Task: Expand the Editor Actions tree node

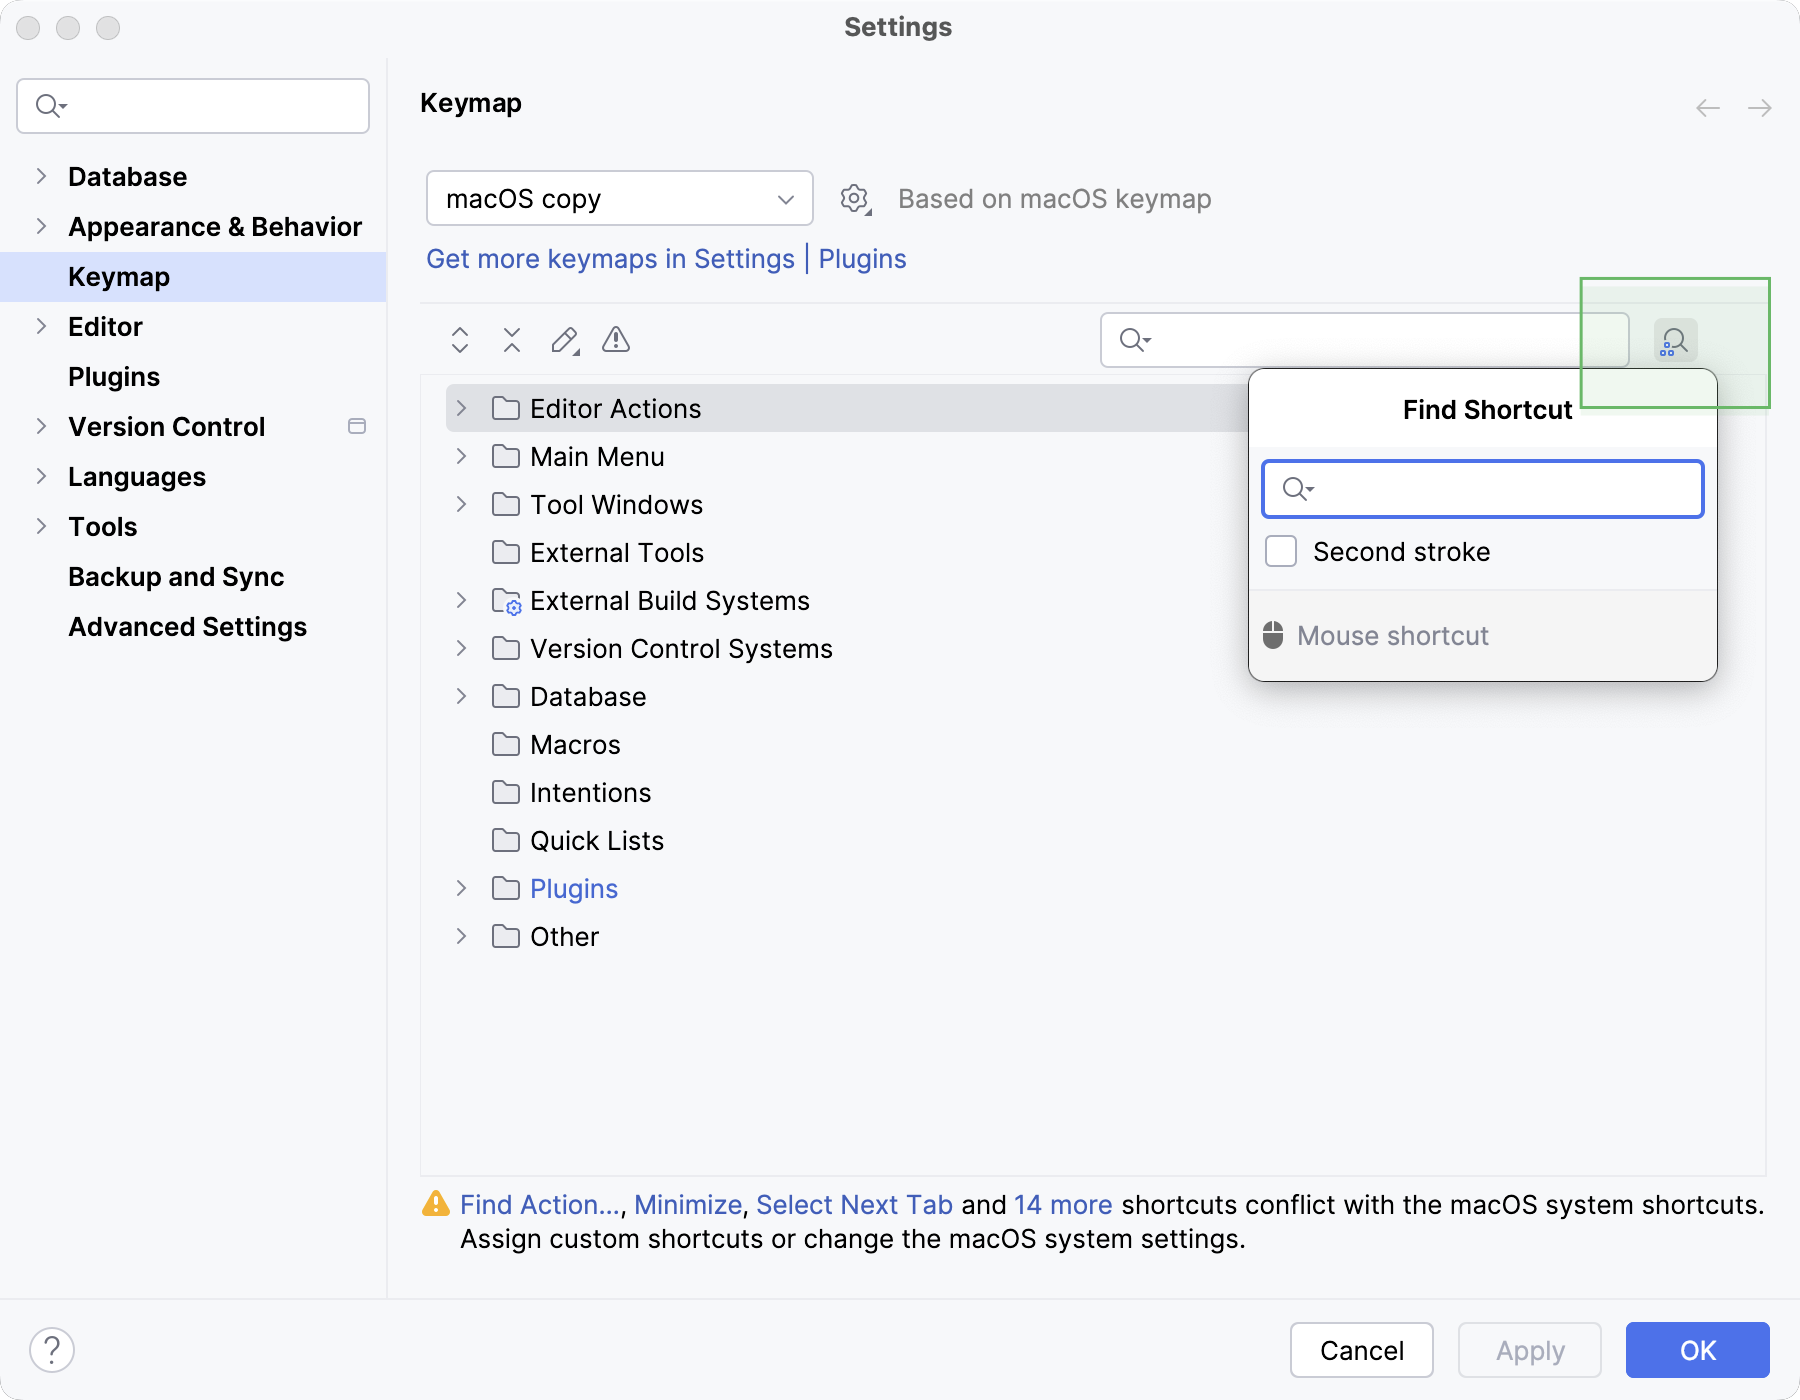Action: [461, 408]
